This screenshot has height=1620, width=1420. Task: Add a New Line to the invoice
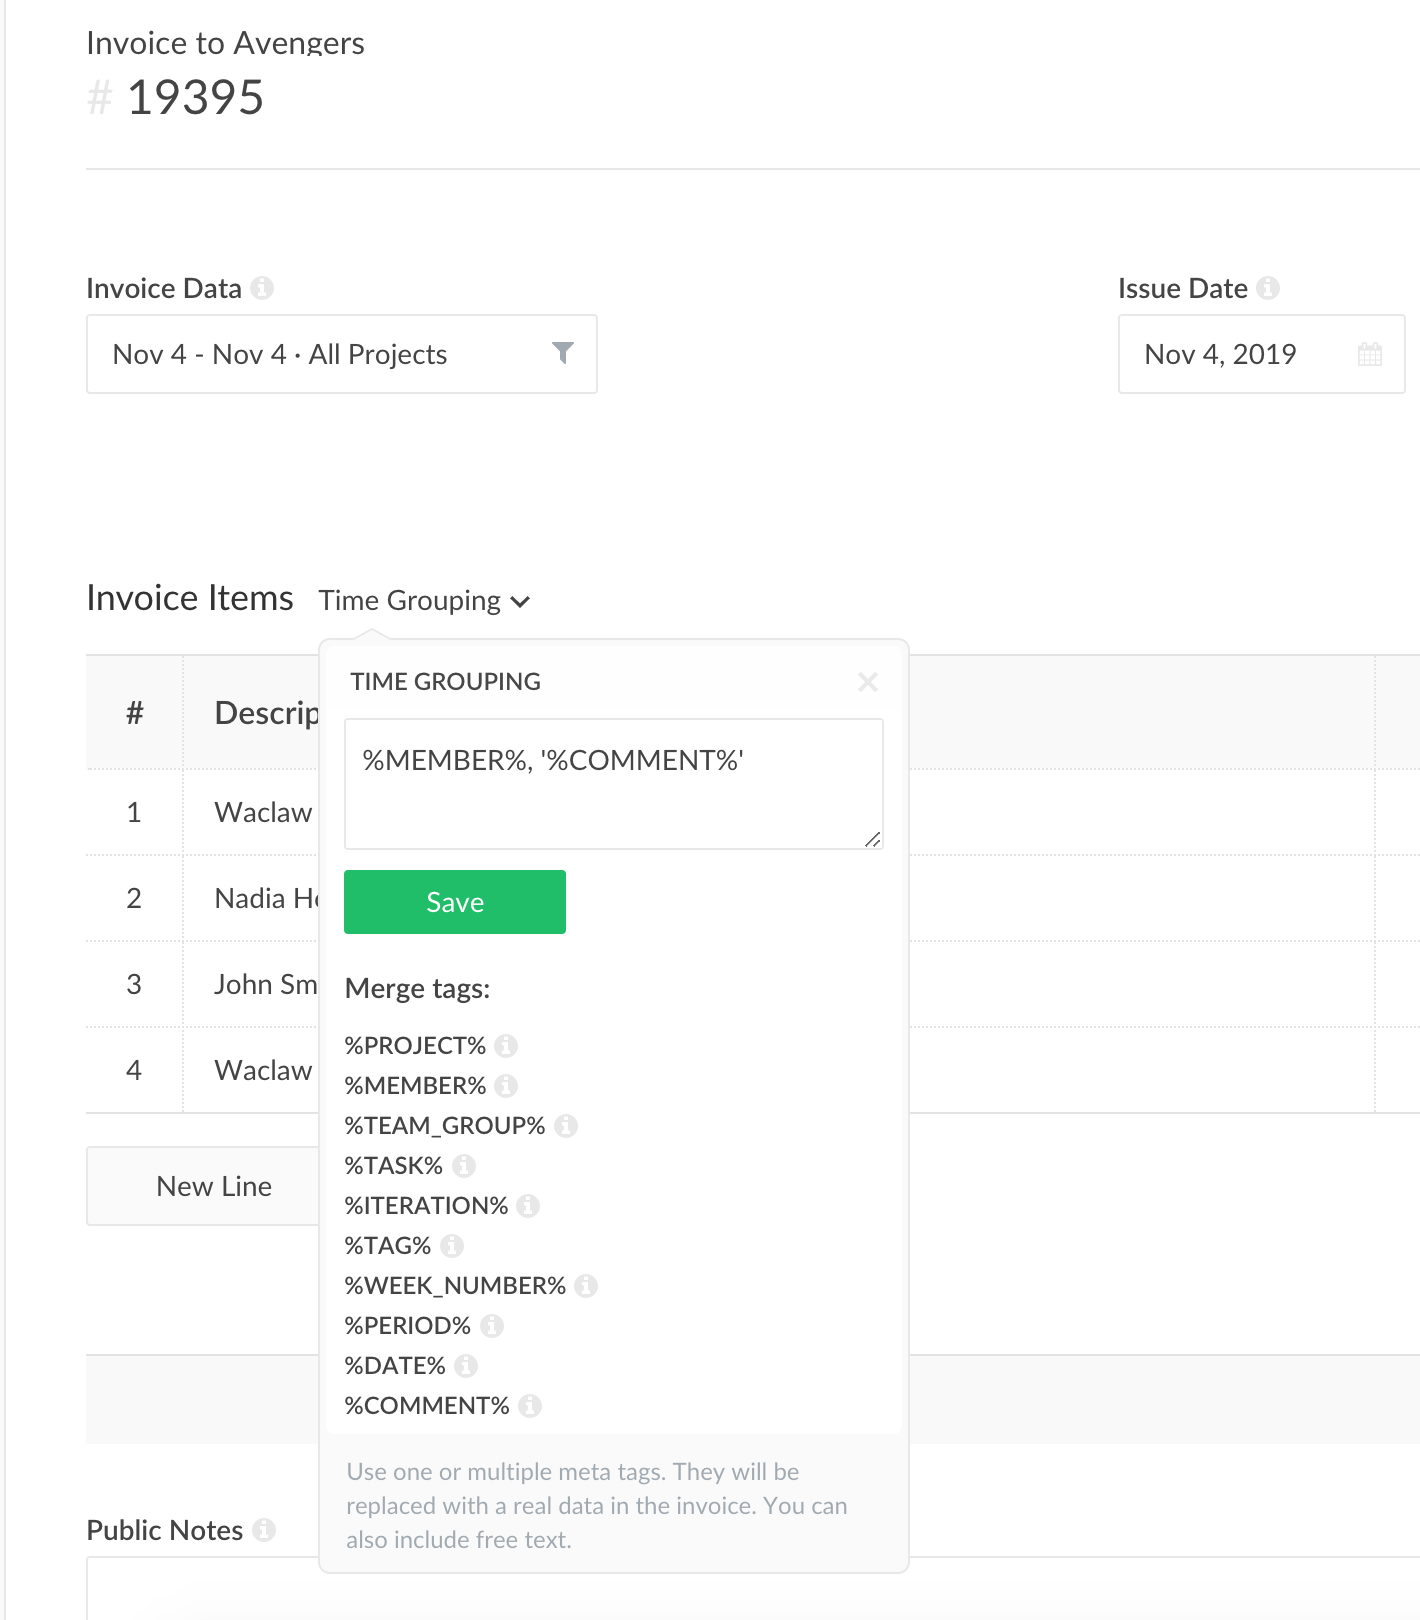[x=203, y=1186]
